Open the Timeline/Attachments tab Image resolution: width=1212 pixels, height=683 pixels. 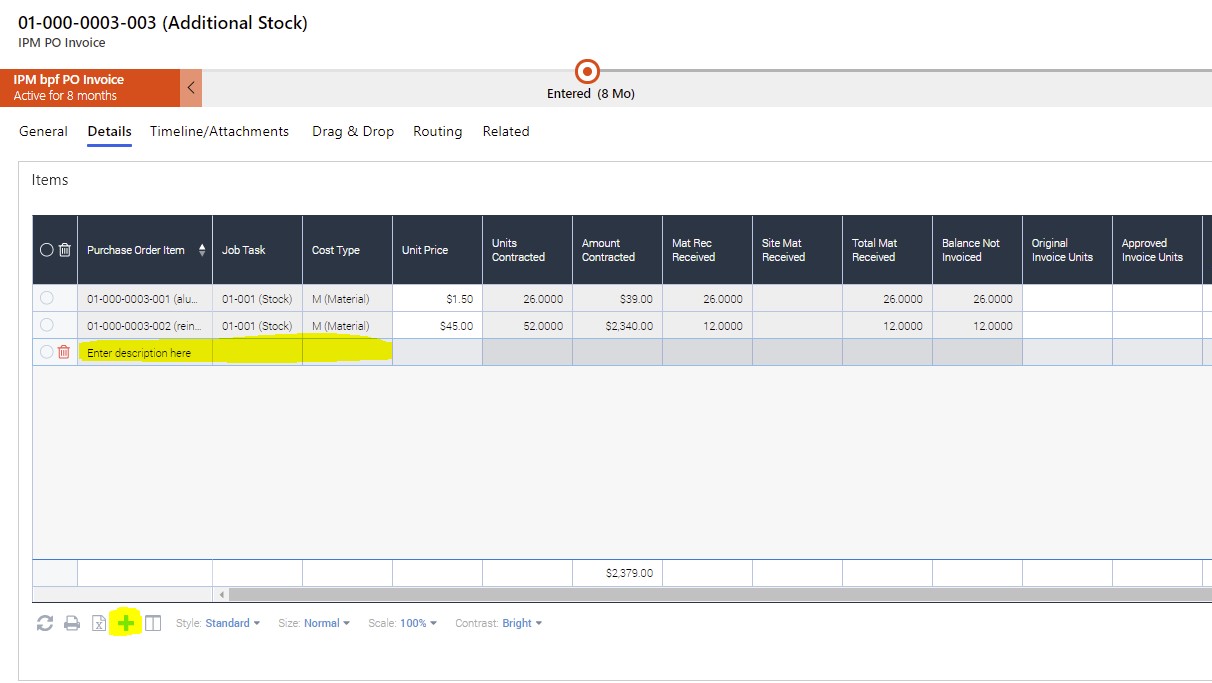tap(220, 131)
